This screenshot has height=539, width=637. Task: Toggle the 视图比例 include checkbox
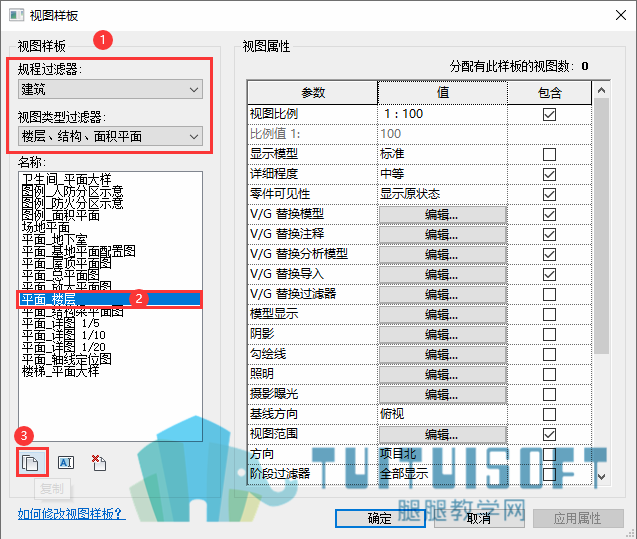point(549,114)
